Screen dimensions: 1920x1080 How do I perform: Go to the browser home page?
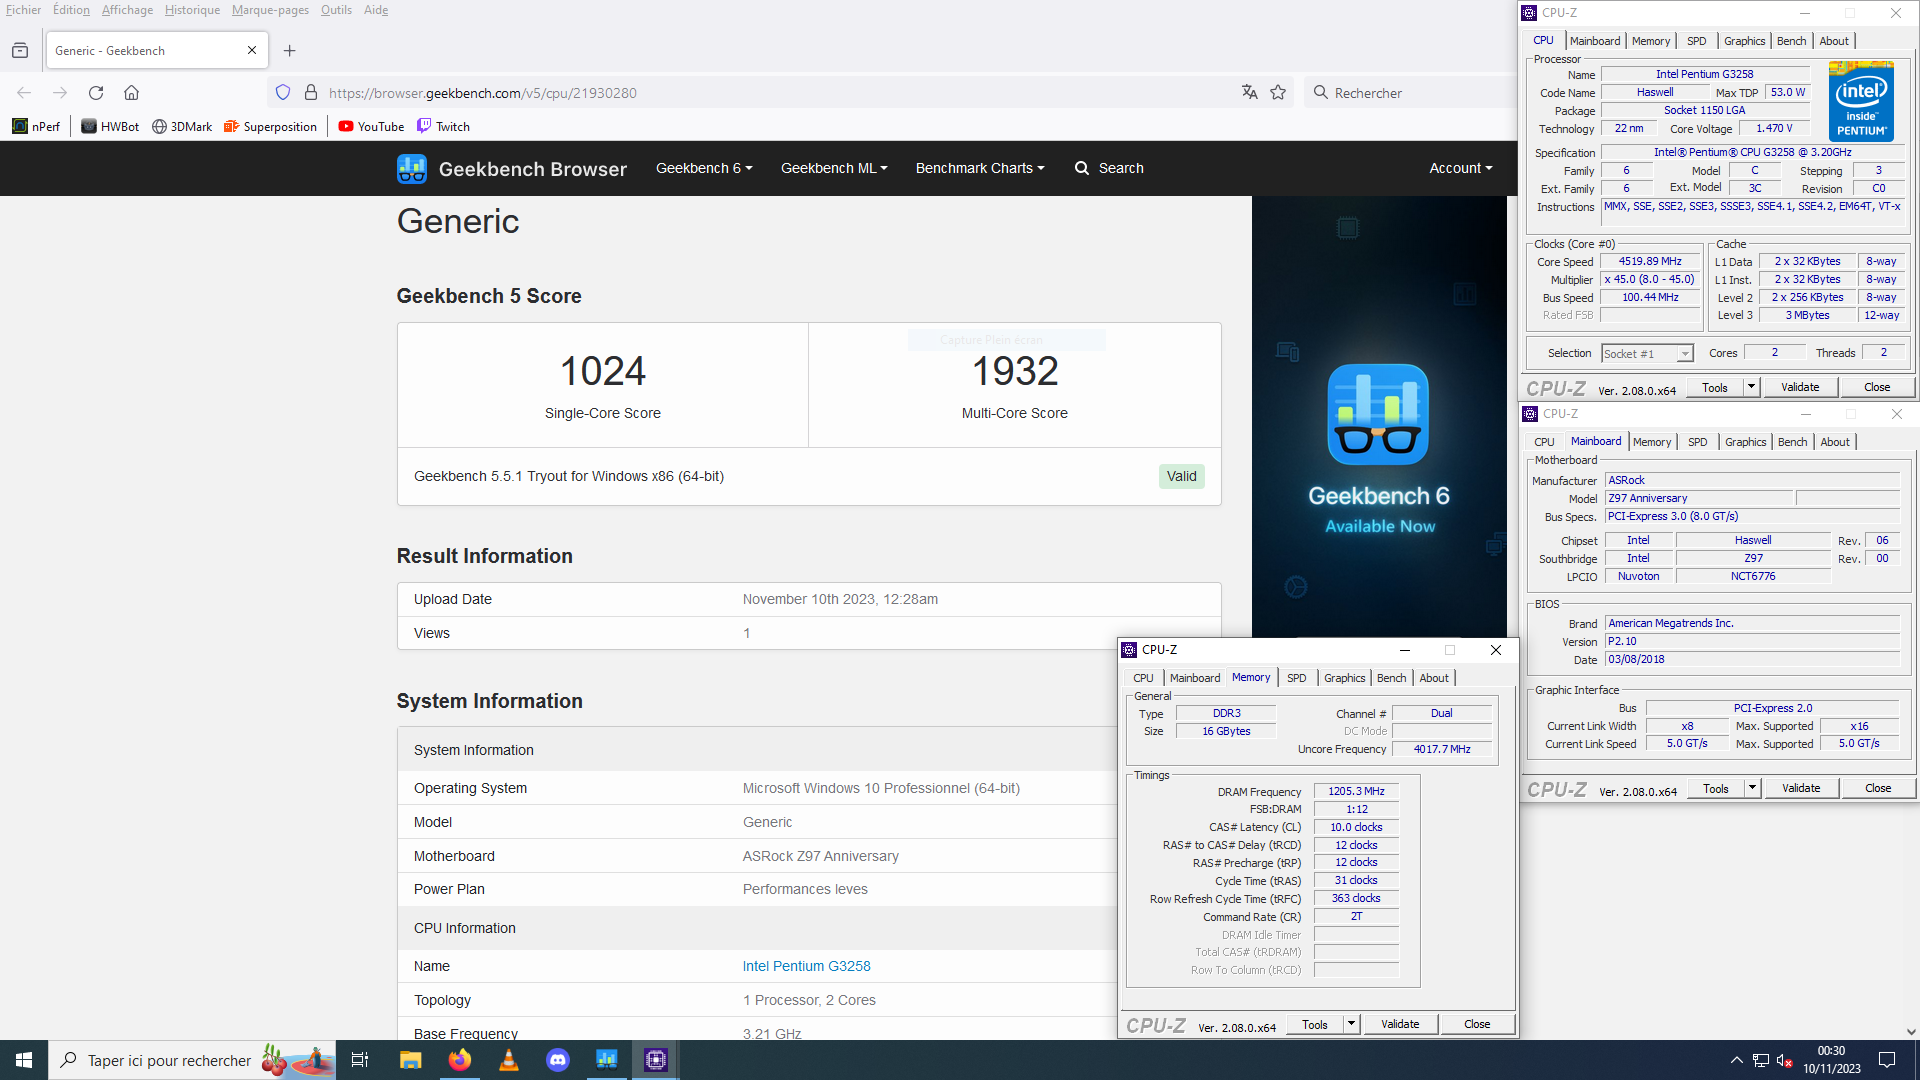pyautogui.click(x=131, y=93)
